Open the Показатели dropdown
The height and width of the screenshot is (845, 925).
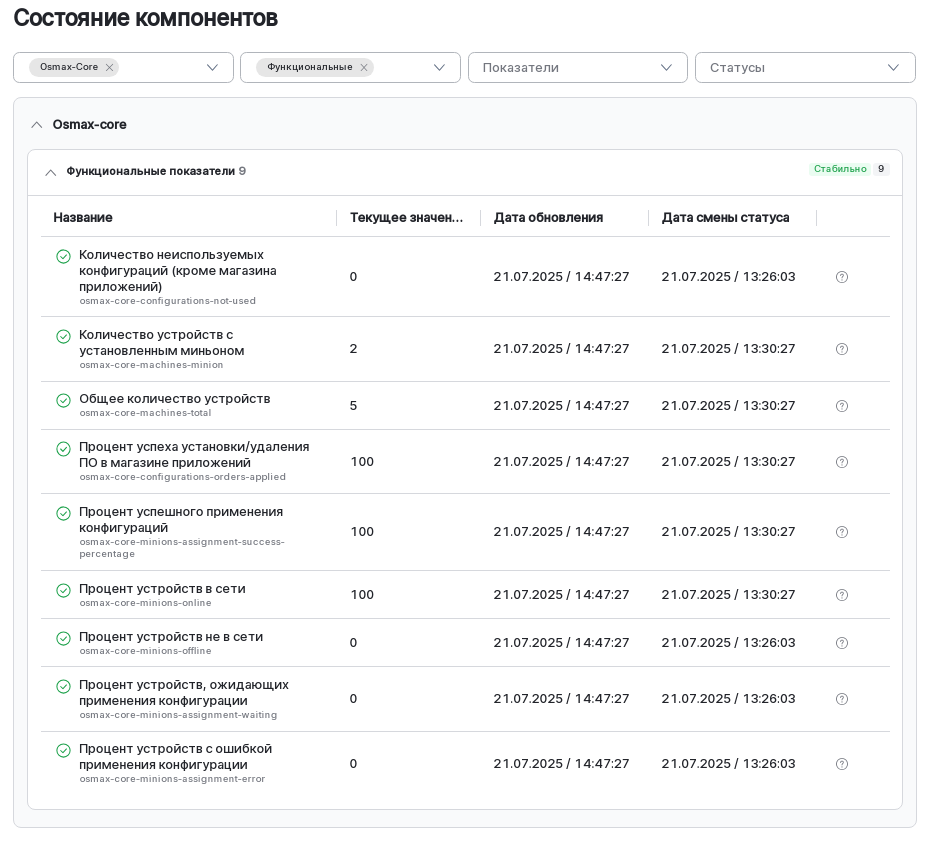pyautogui.click(x=577, y=67)
